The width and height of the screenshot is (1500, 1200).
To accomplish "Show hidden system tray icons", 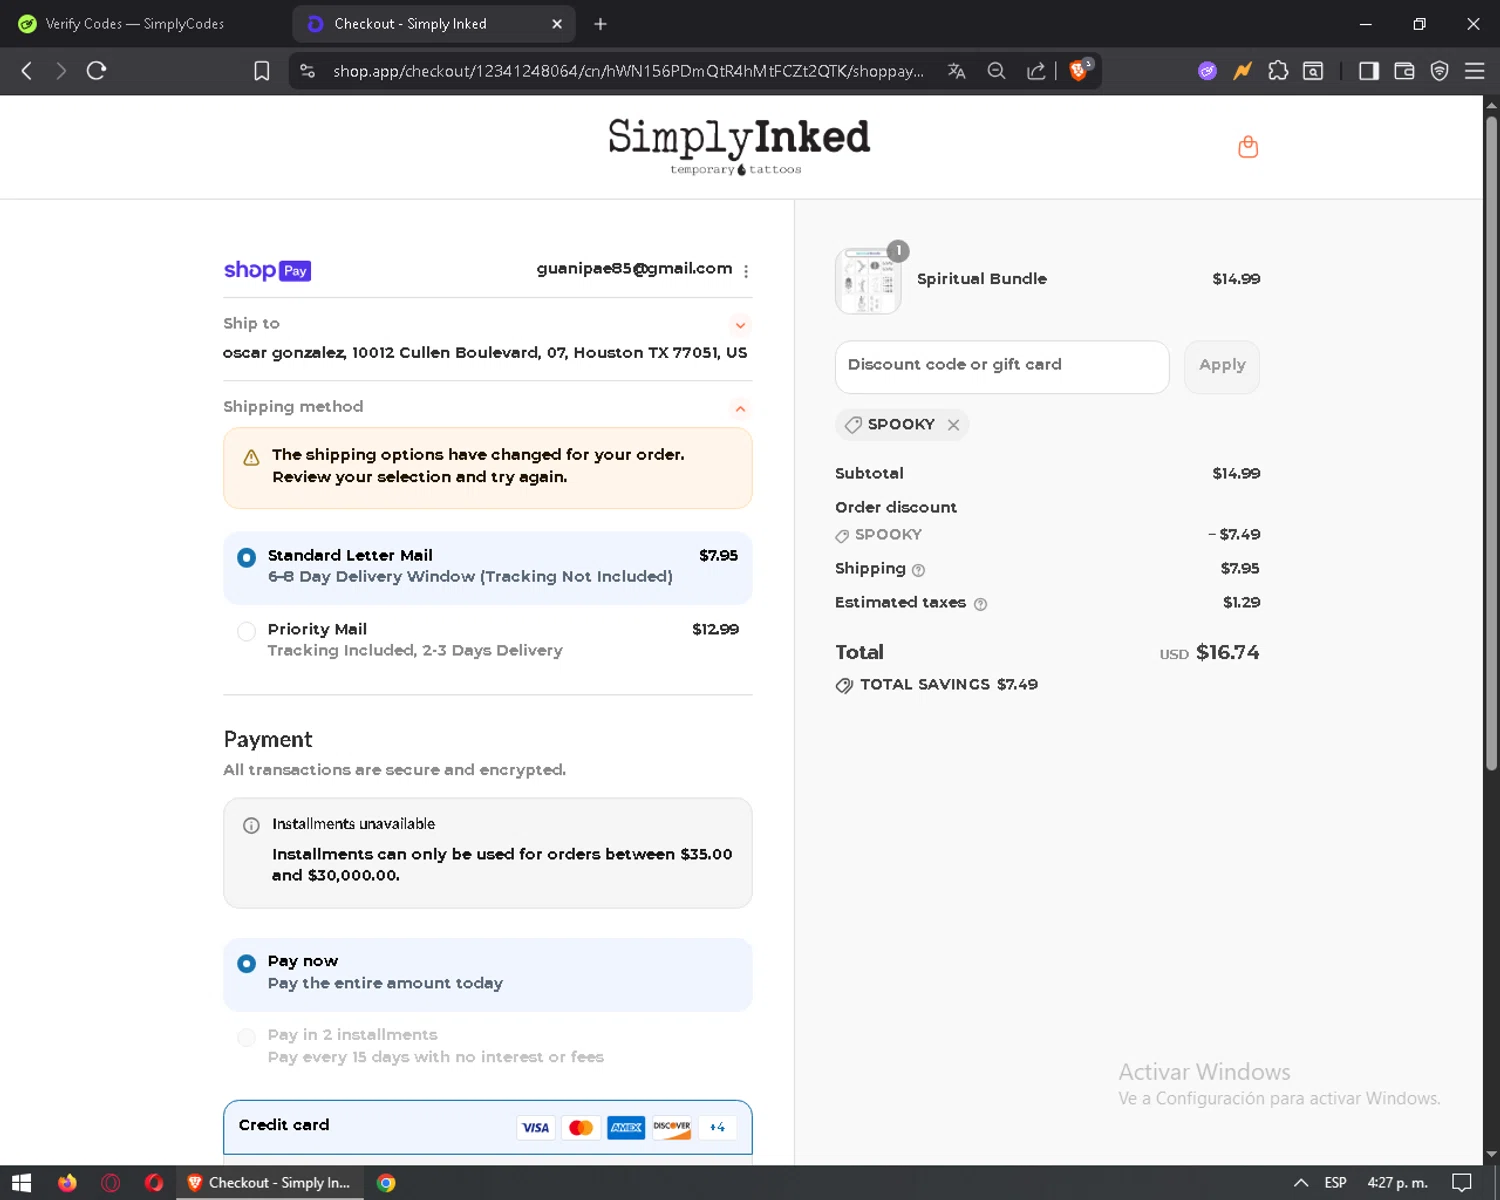I will [x=1301, y=1183].
